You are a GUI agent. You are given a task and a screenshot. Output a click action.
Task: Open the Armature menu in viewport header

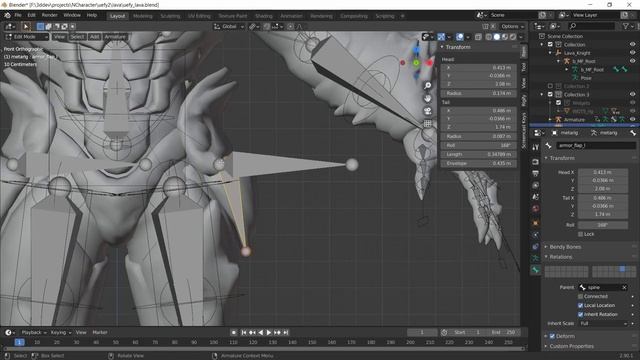[x=115, y=37]
